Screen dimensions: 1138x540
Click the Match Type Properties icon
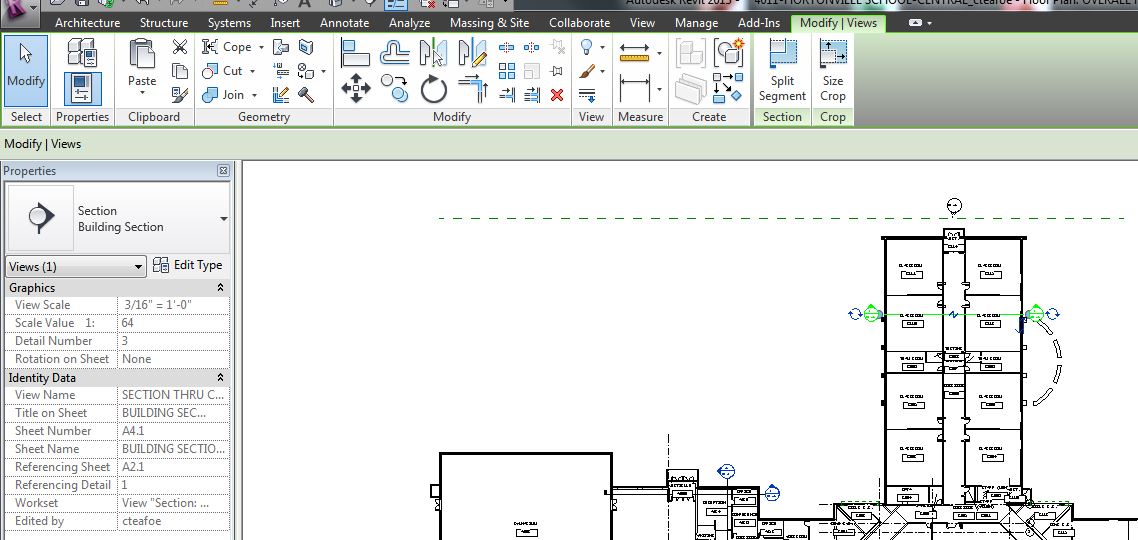tap(180, 95)
